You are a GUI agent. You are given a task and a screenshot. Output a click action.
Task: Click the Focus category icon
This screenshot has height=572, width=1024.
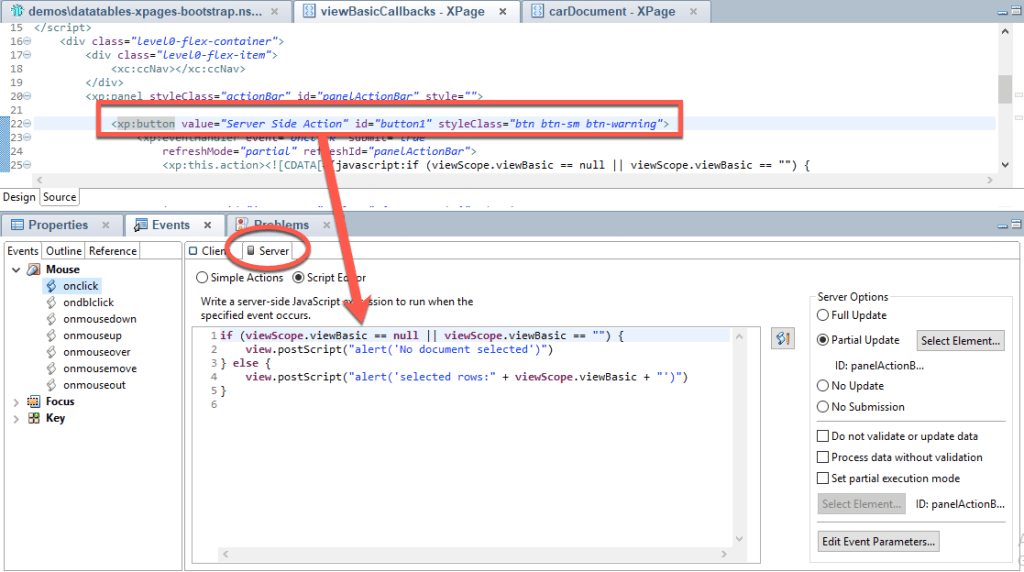click(x=34, y=401)
